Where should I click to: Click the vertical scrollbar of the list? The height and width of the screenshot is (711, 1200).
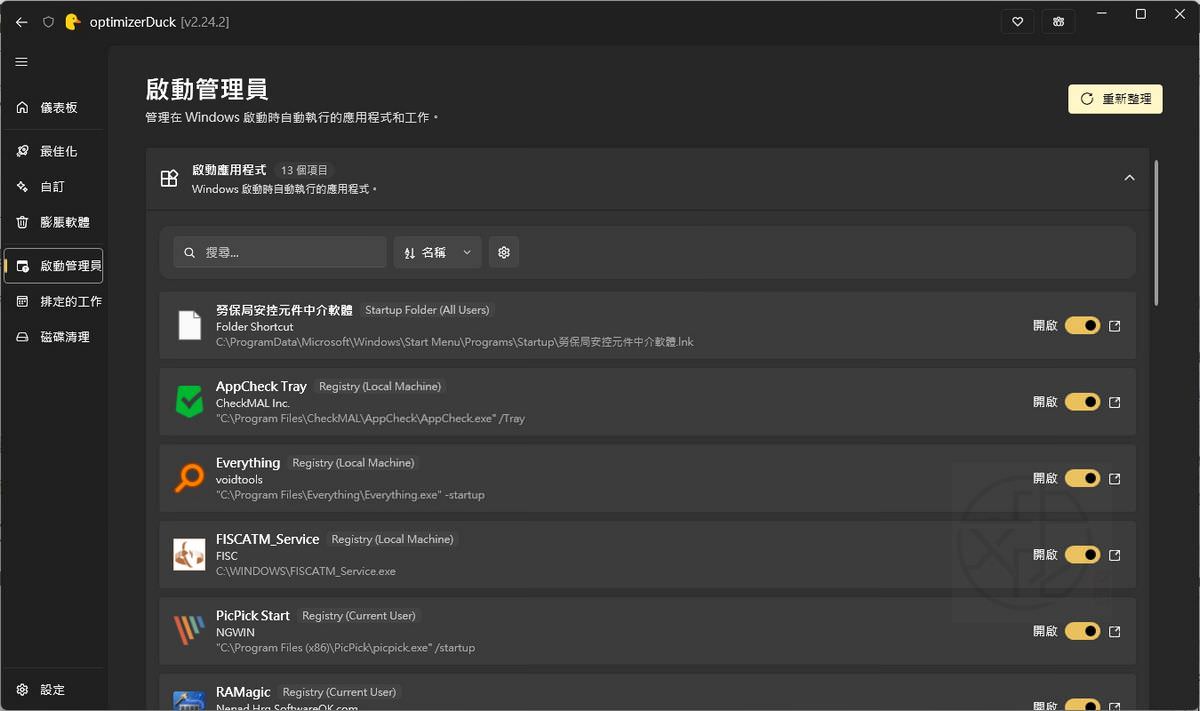click(x=1157, y=232)
